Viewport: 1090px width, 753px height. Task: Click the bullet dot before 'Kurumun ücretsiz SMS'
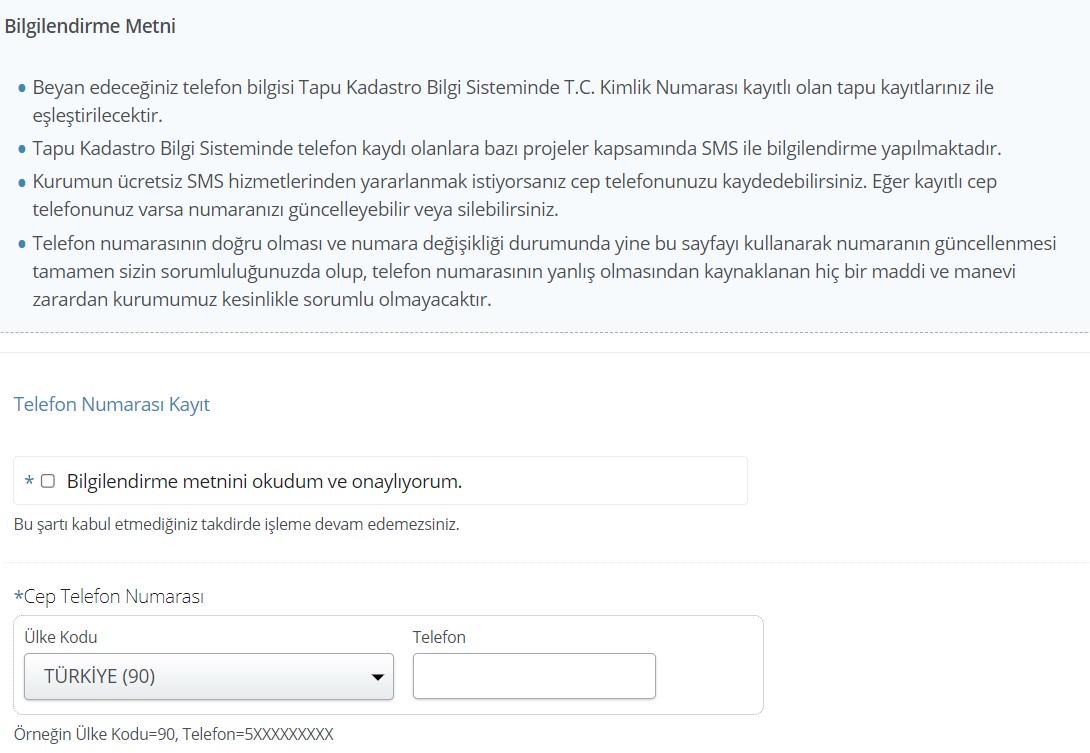pos(22,184)
